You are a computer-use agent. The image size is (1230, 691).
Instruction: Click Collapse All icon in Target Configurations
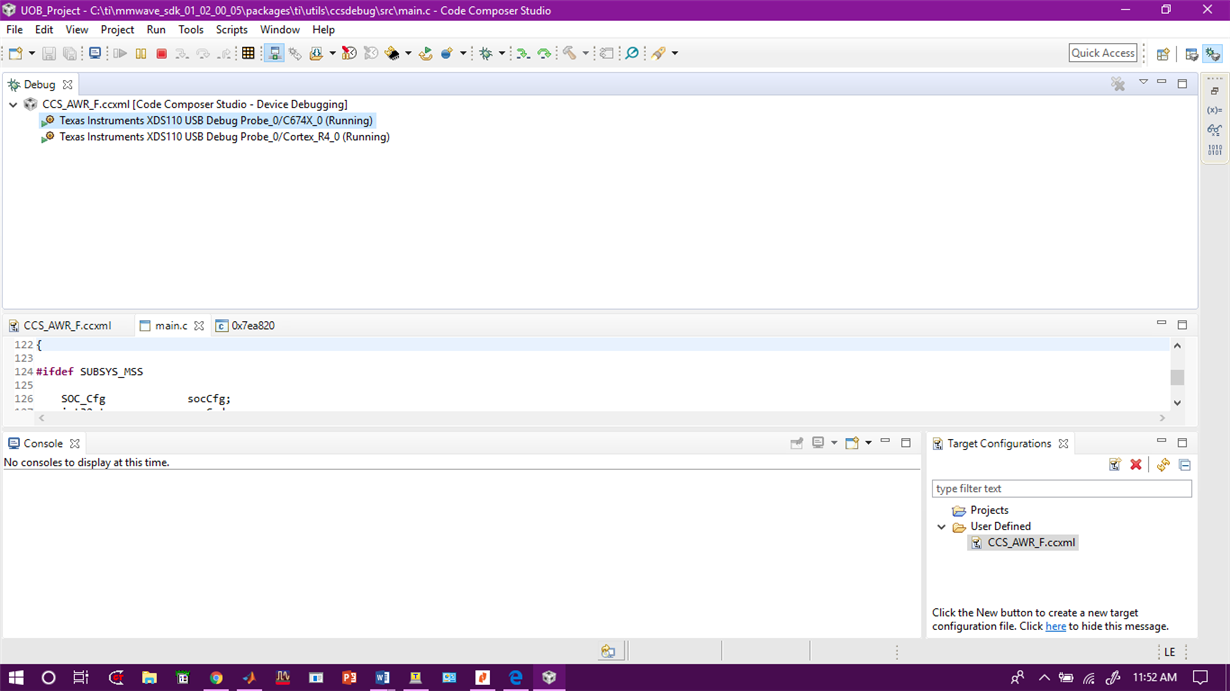coord(1185,465)
